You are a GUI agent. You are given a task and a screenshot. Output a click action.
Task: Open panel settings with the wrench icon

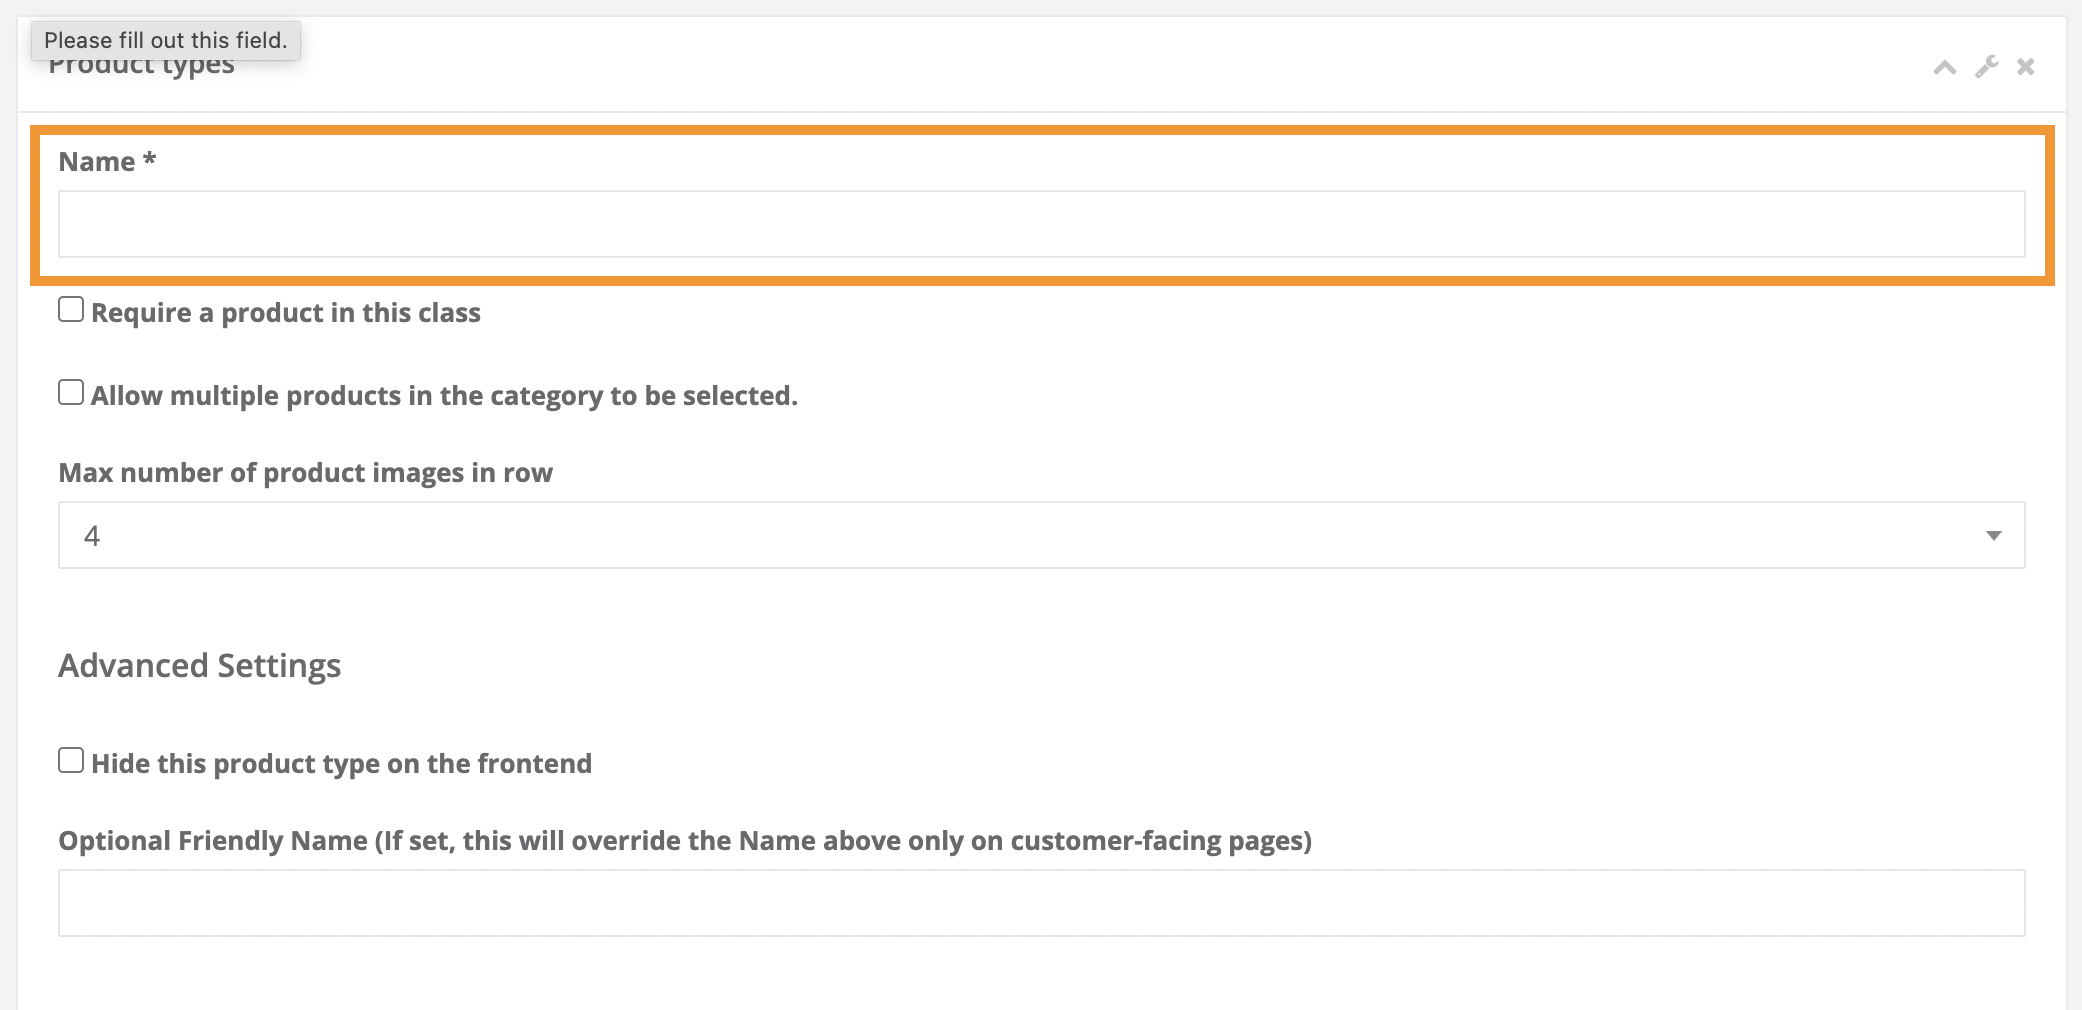point(1986,66)
